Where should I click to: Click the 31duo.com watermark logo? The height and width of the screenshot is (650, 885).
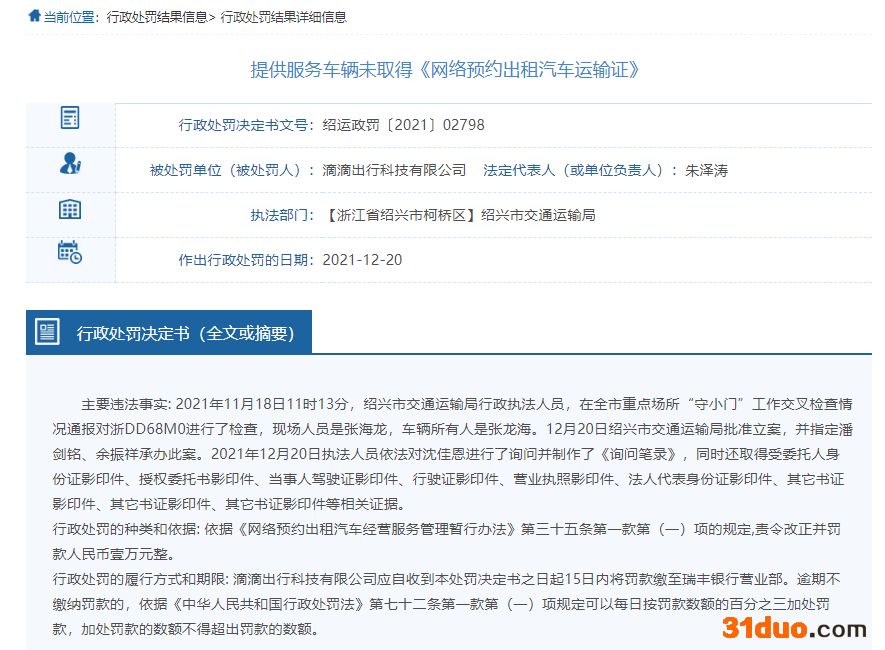794,628
